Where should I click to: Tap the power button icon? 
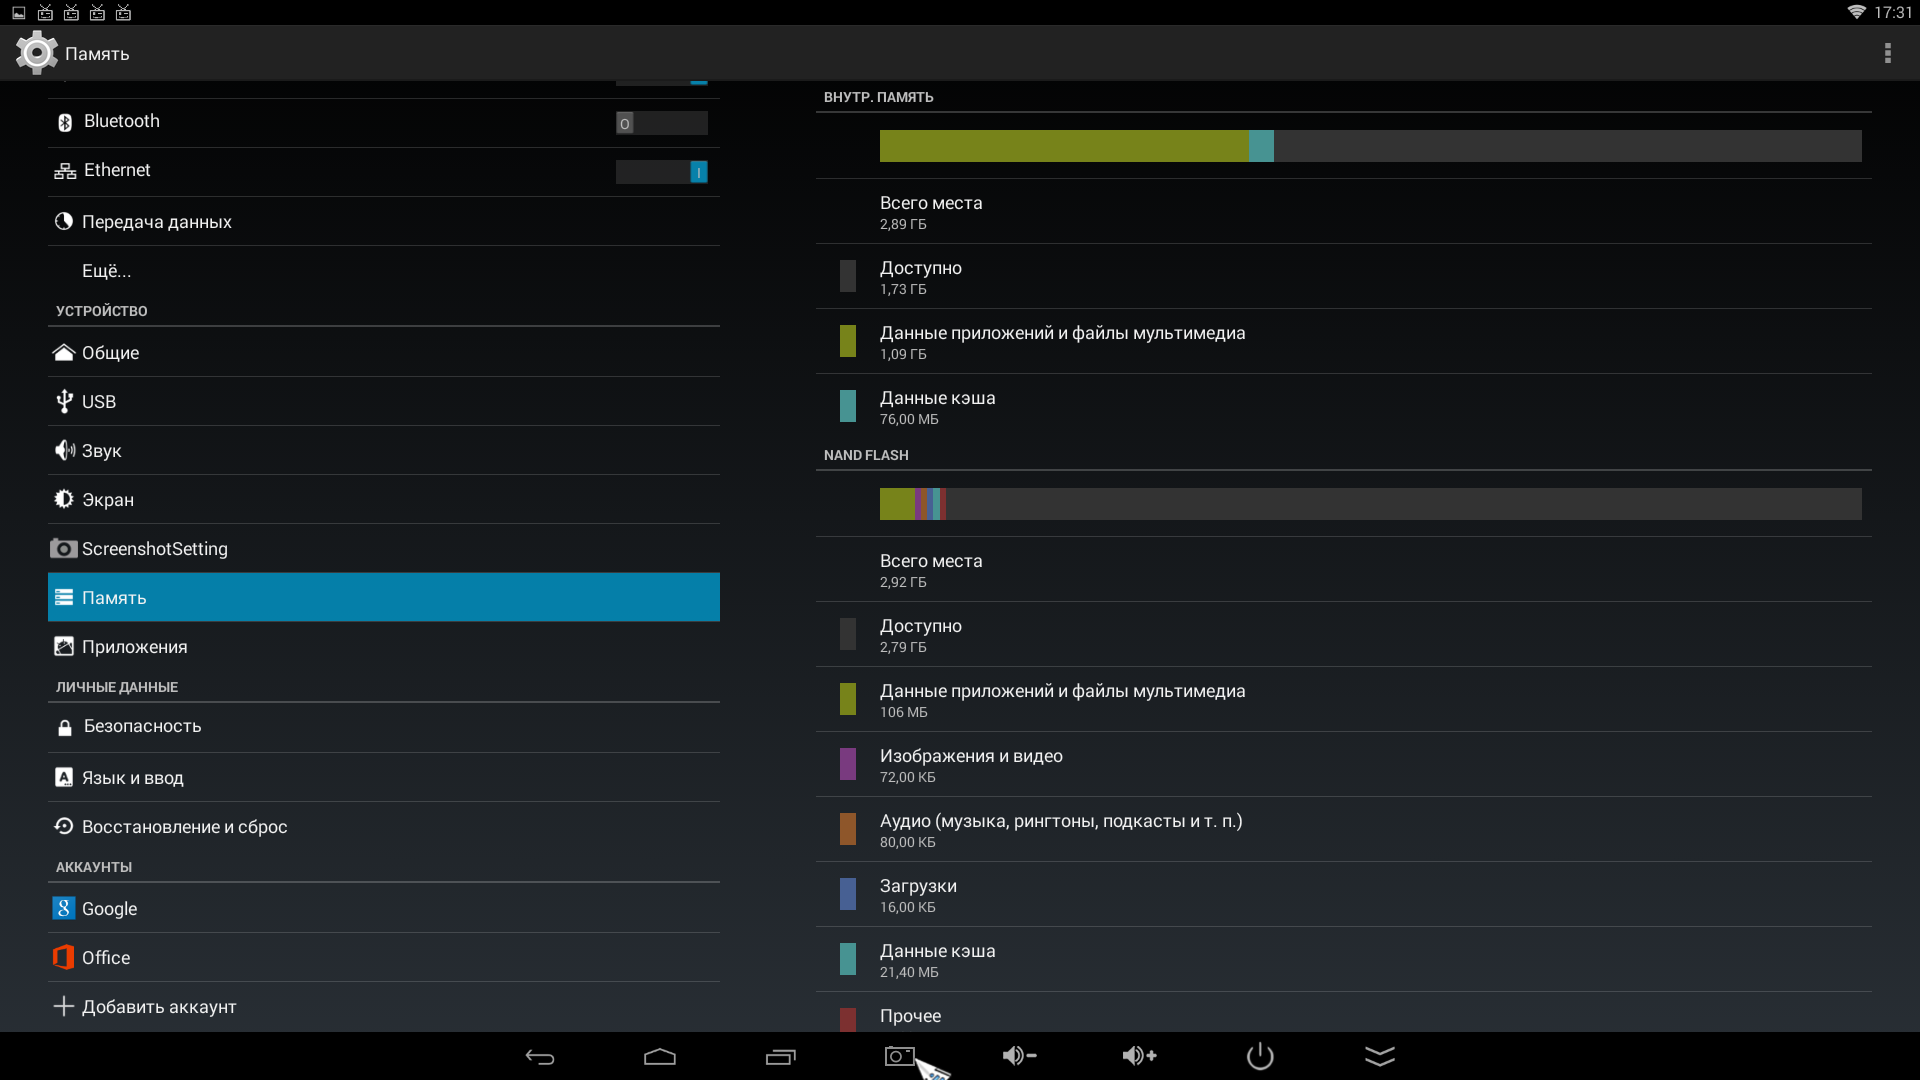click(1260, 1056)
